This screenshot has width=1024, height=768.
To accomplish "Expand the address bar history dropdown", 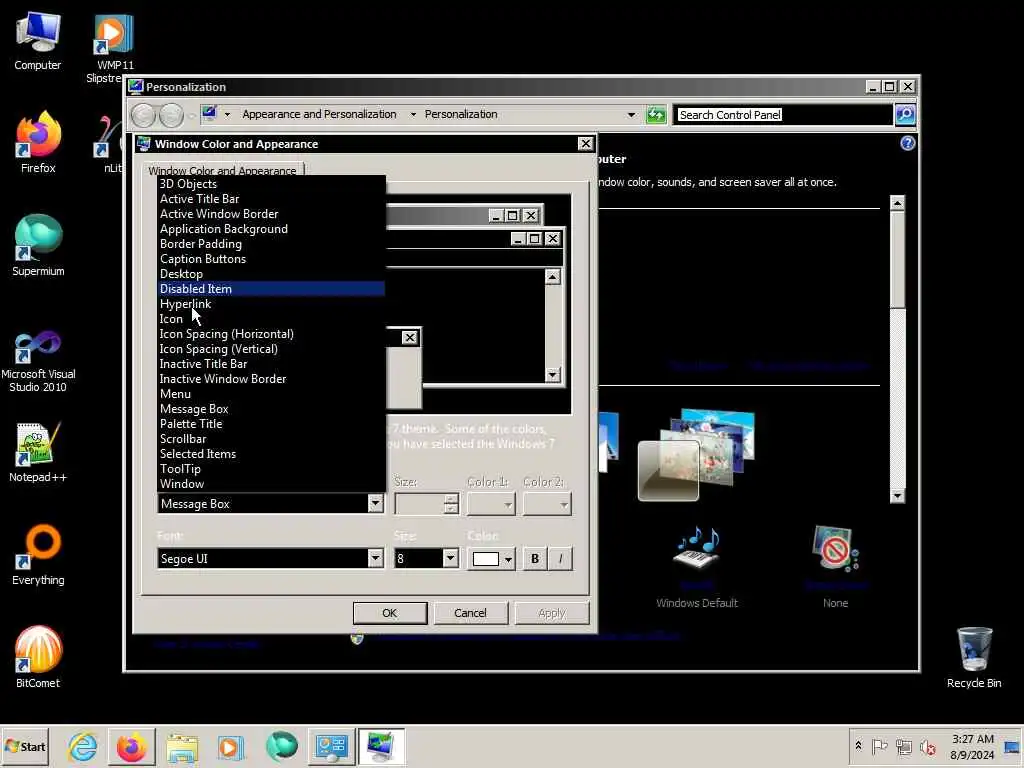I will (x=631, y=114).
